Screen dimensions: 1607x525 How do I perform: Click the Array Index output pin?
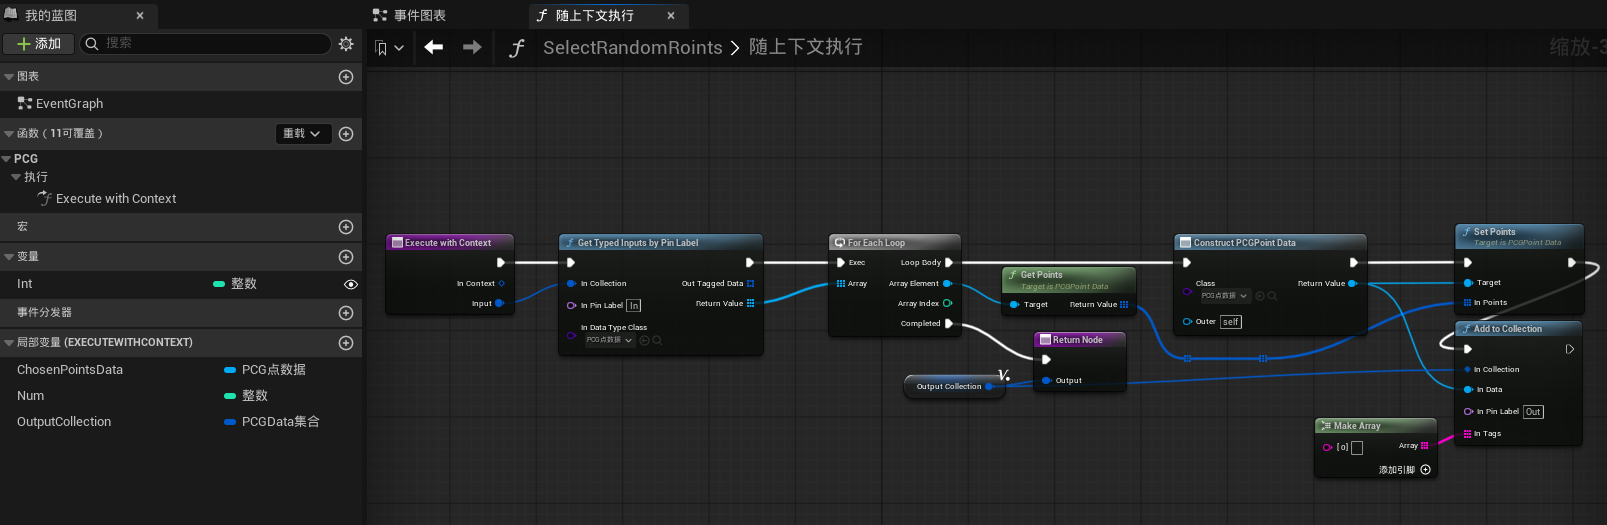coord(948,303)
